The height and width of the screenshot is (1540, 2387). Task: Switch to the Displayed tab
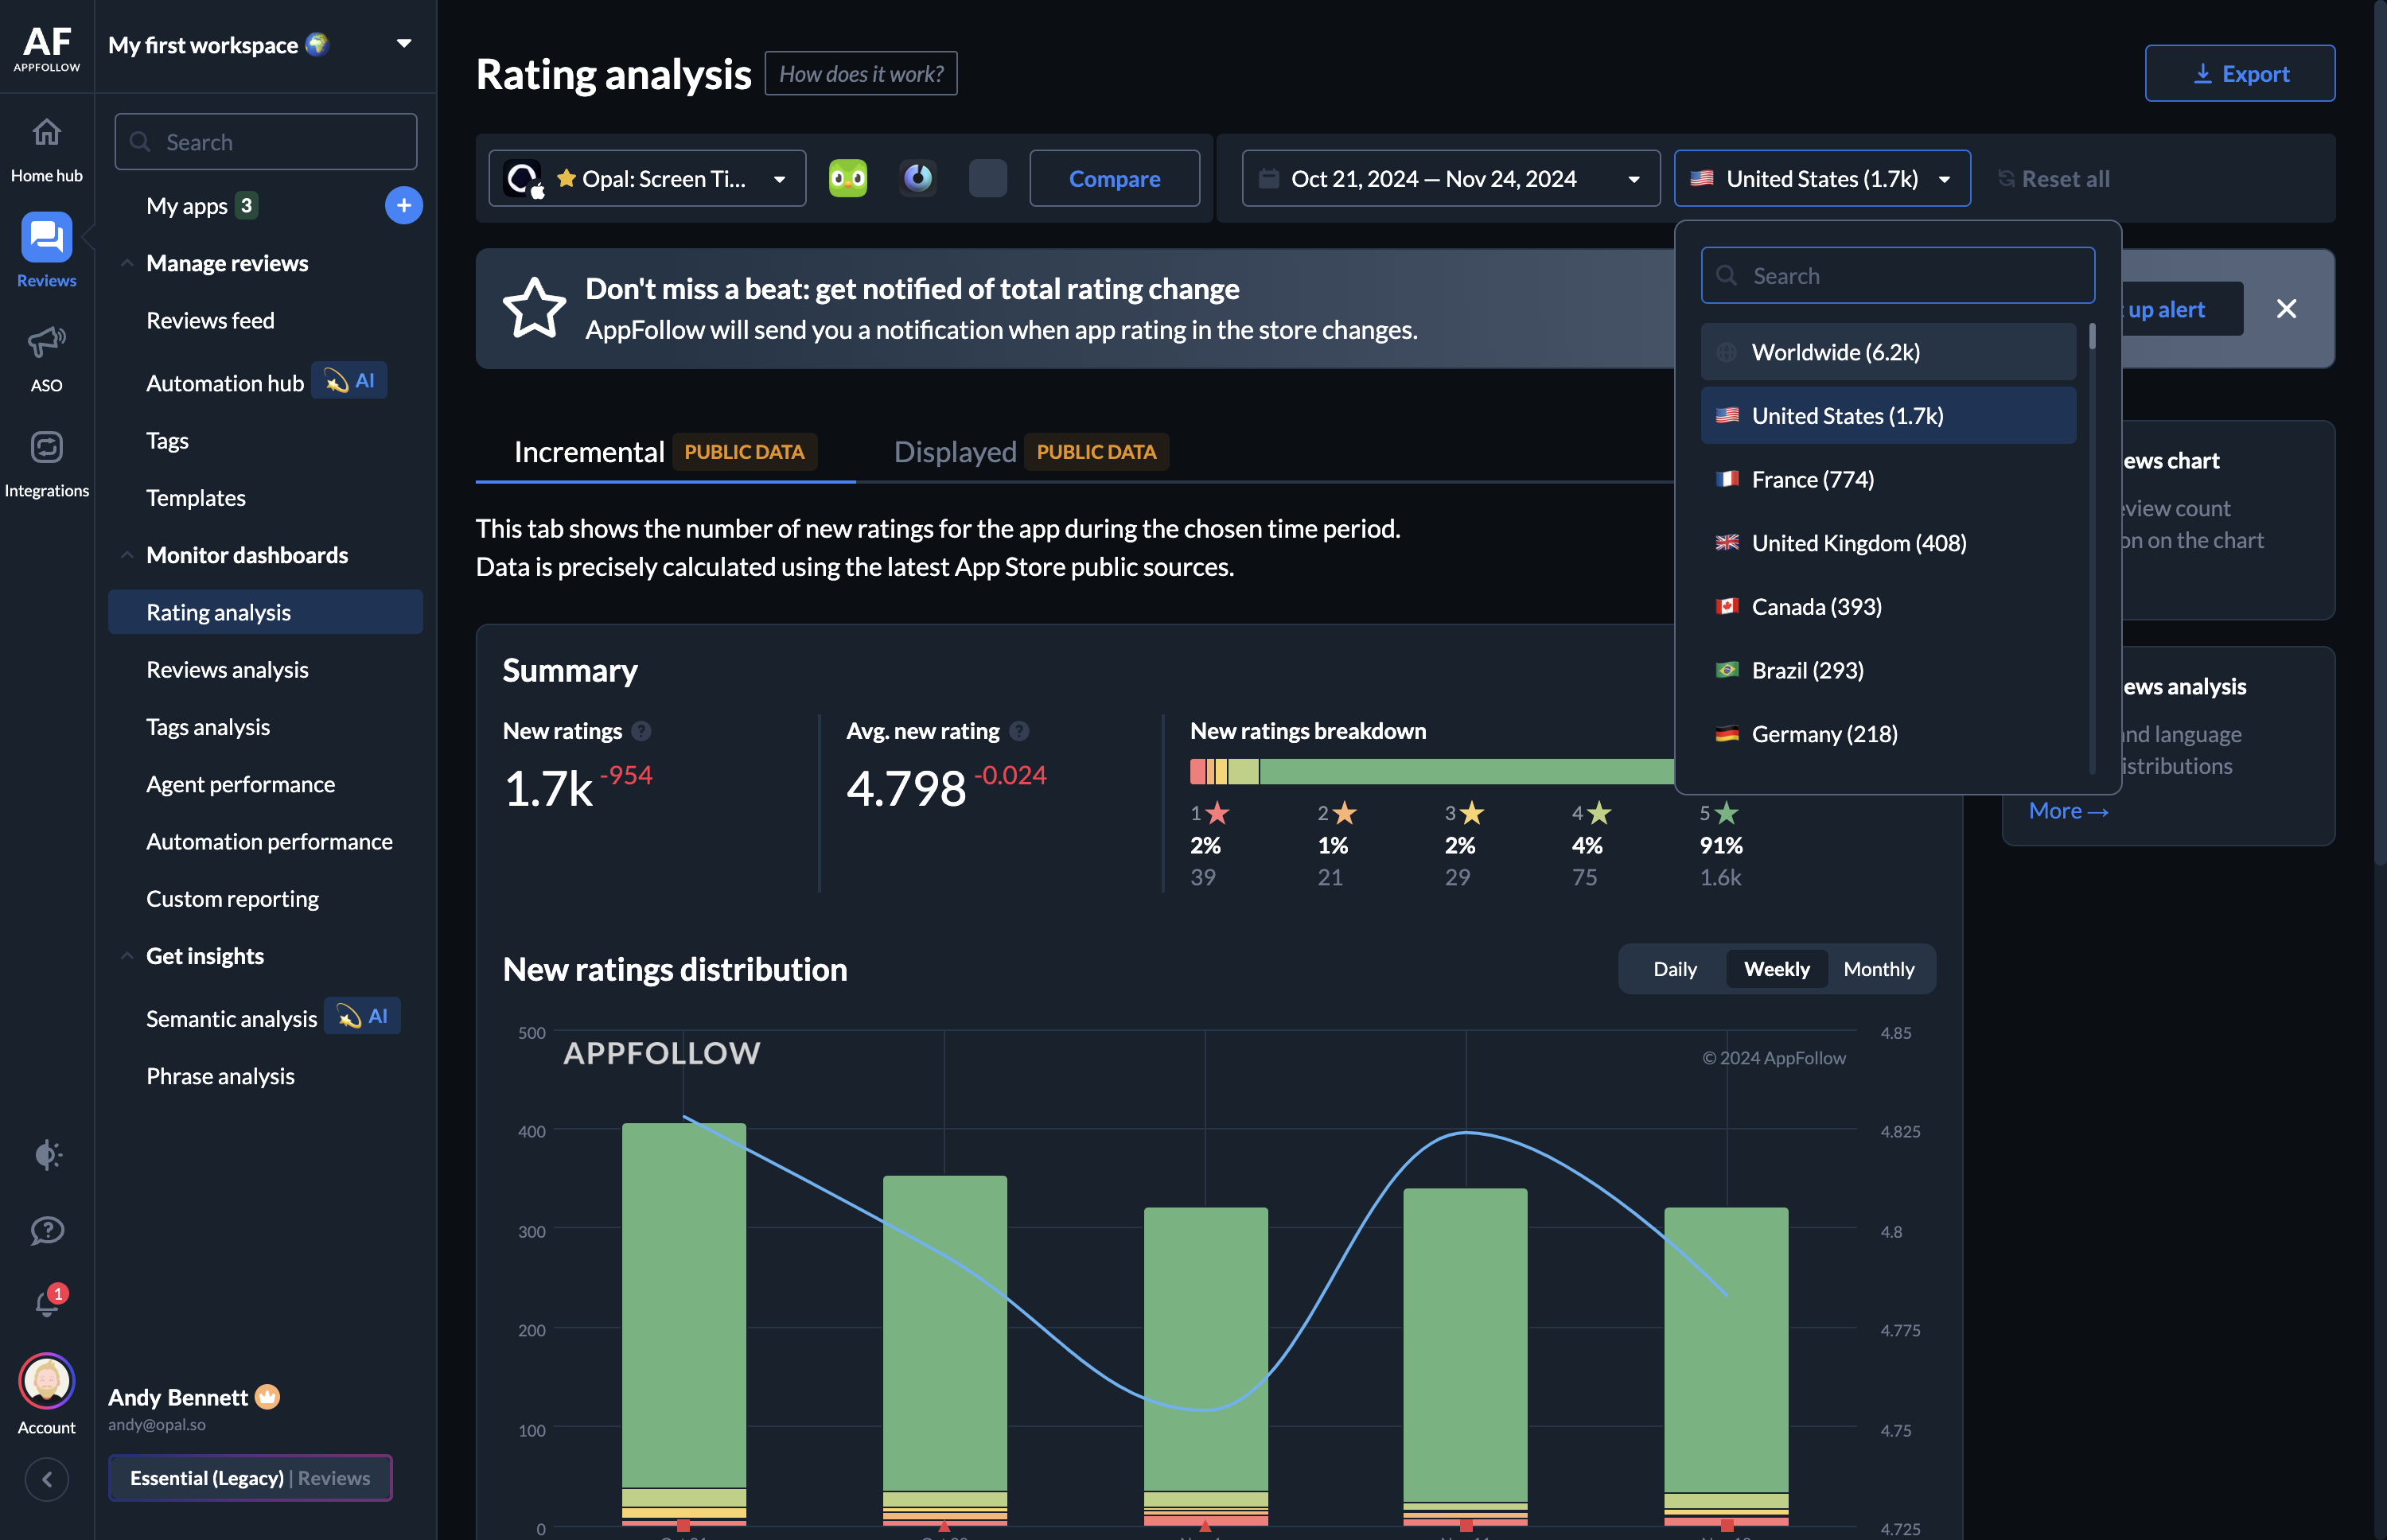click(x=955, y=452)
